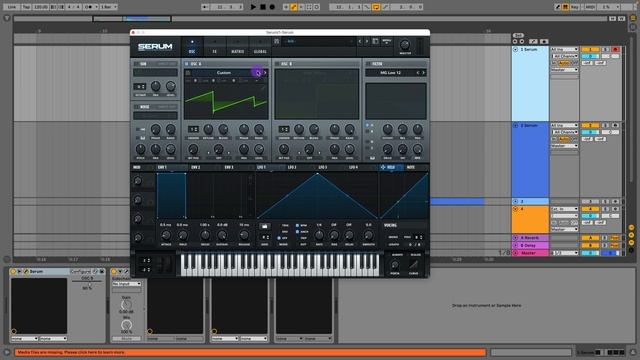Toggle the MIDI map mode button
The image size is (640, 360).
click(x=590, y=7)
